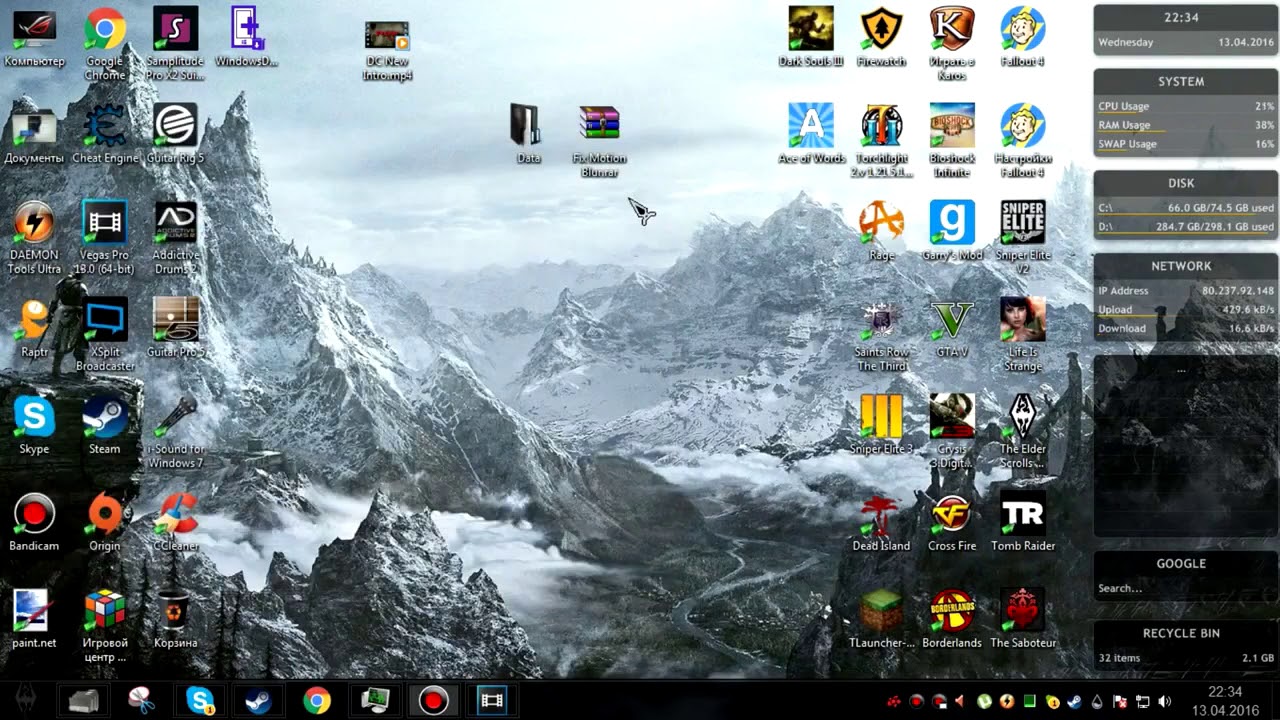
Task: Open the Fallout 4 game shortcut
Action: pos(1023,38)
